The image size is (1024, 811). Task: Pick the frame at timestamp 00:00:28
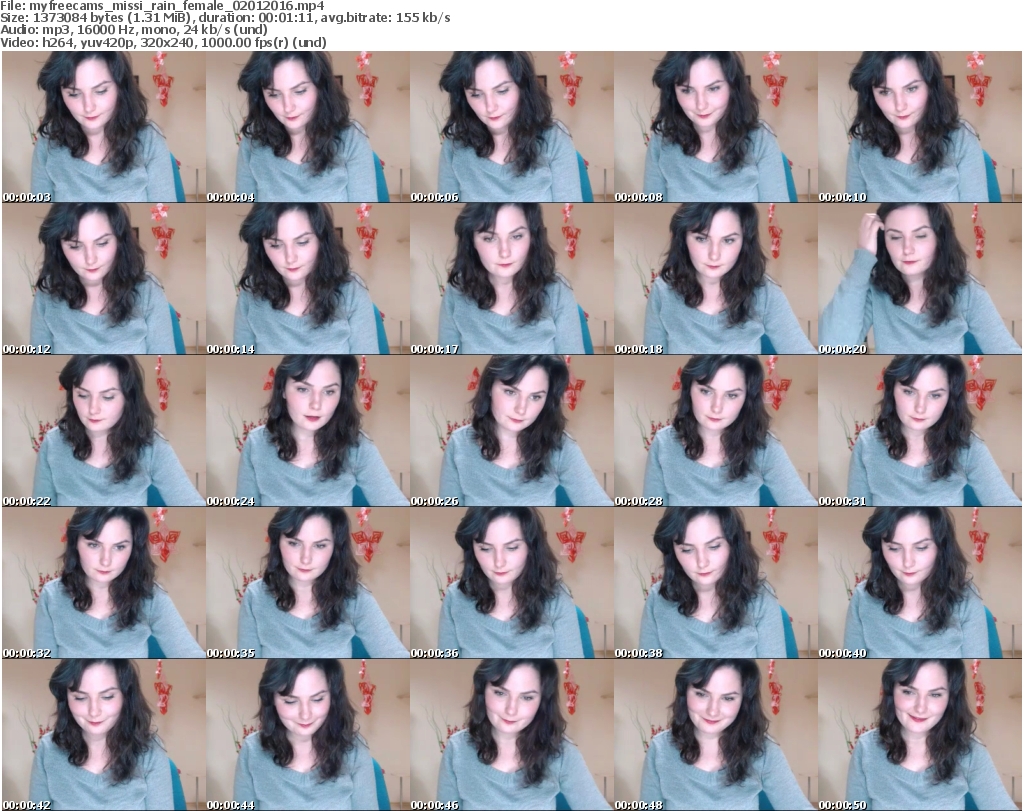point(715,431)
